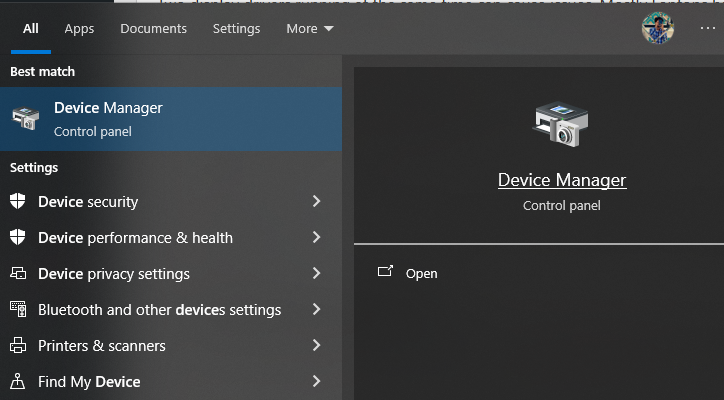Expand arrow for Bluetooth and other devices
Viewport: 724px width, 400px height.
pos(316,309)
